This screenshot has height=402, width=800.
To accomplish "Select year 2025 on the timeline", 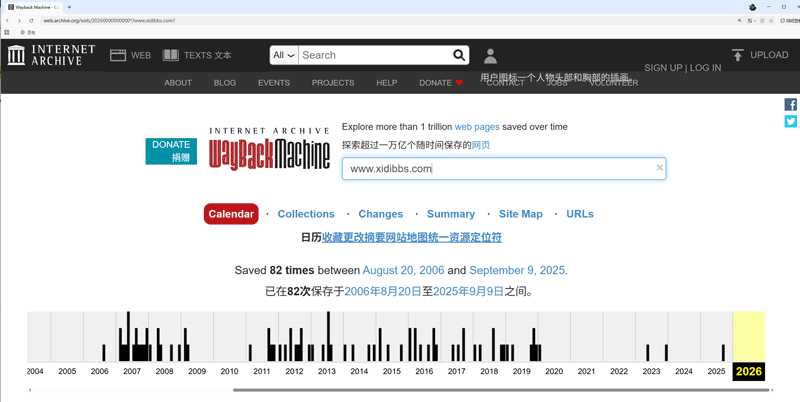I will (x=716, y=371).
